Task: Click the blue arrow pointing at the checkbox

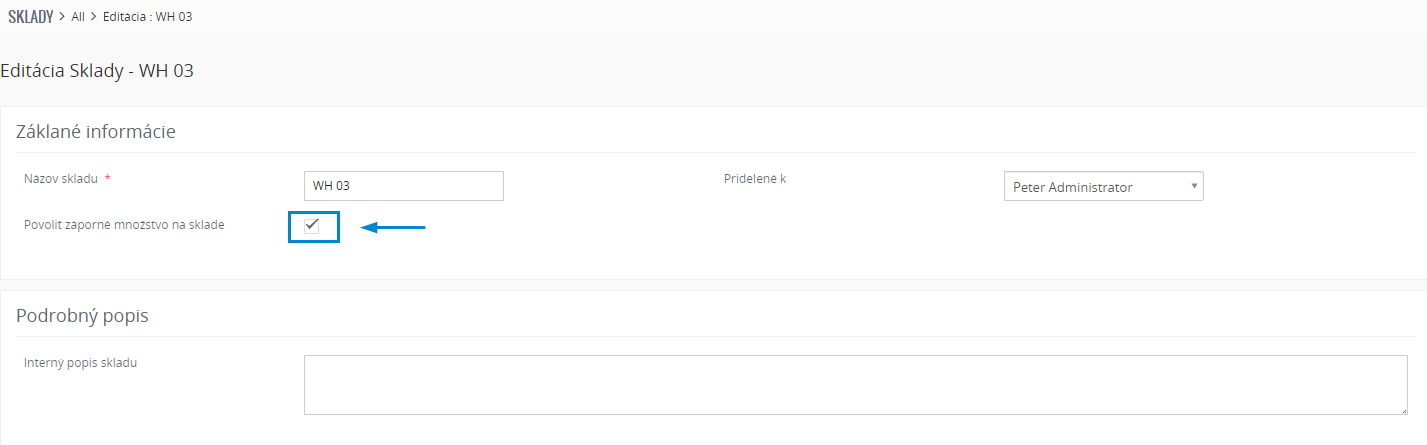Action: [393, 228]
